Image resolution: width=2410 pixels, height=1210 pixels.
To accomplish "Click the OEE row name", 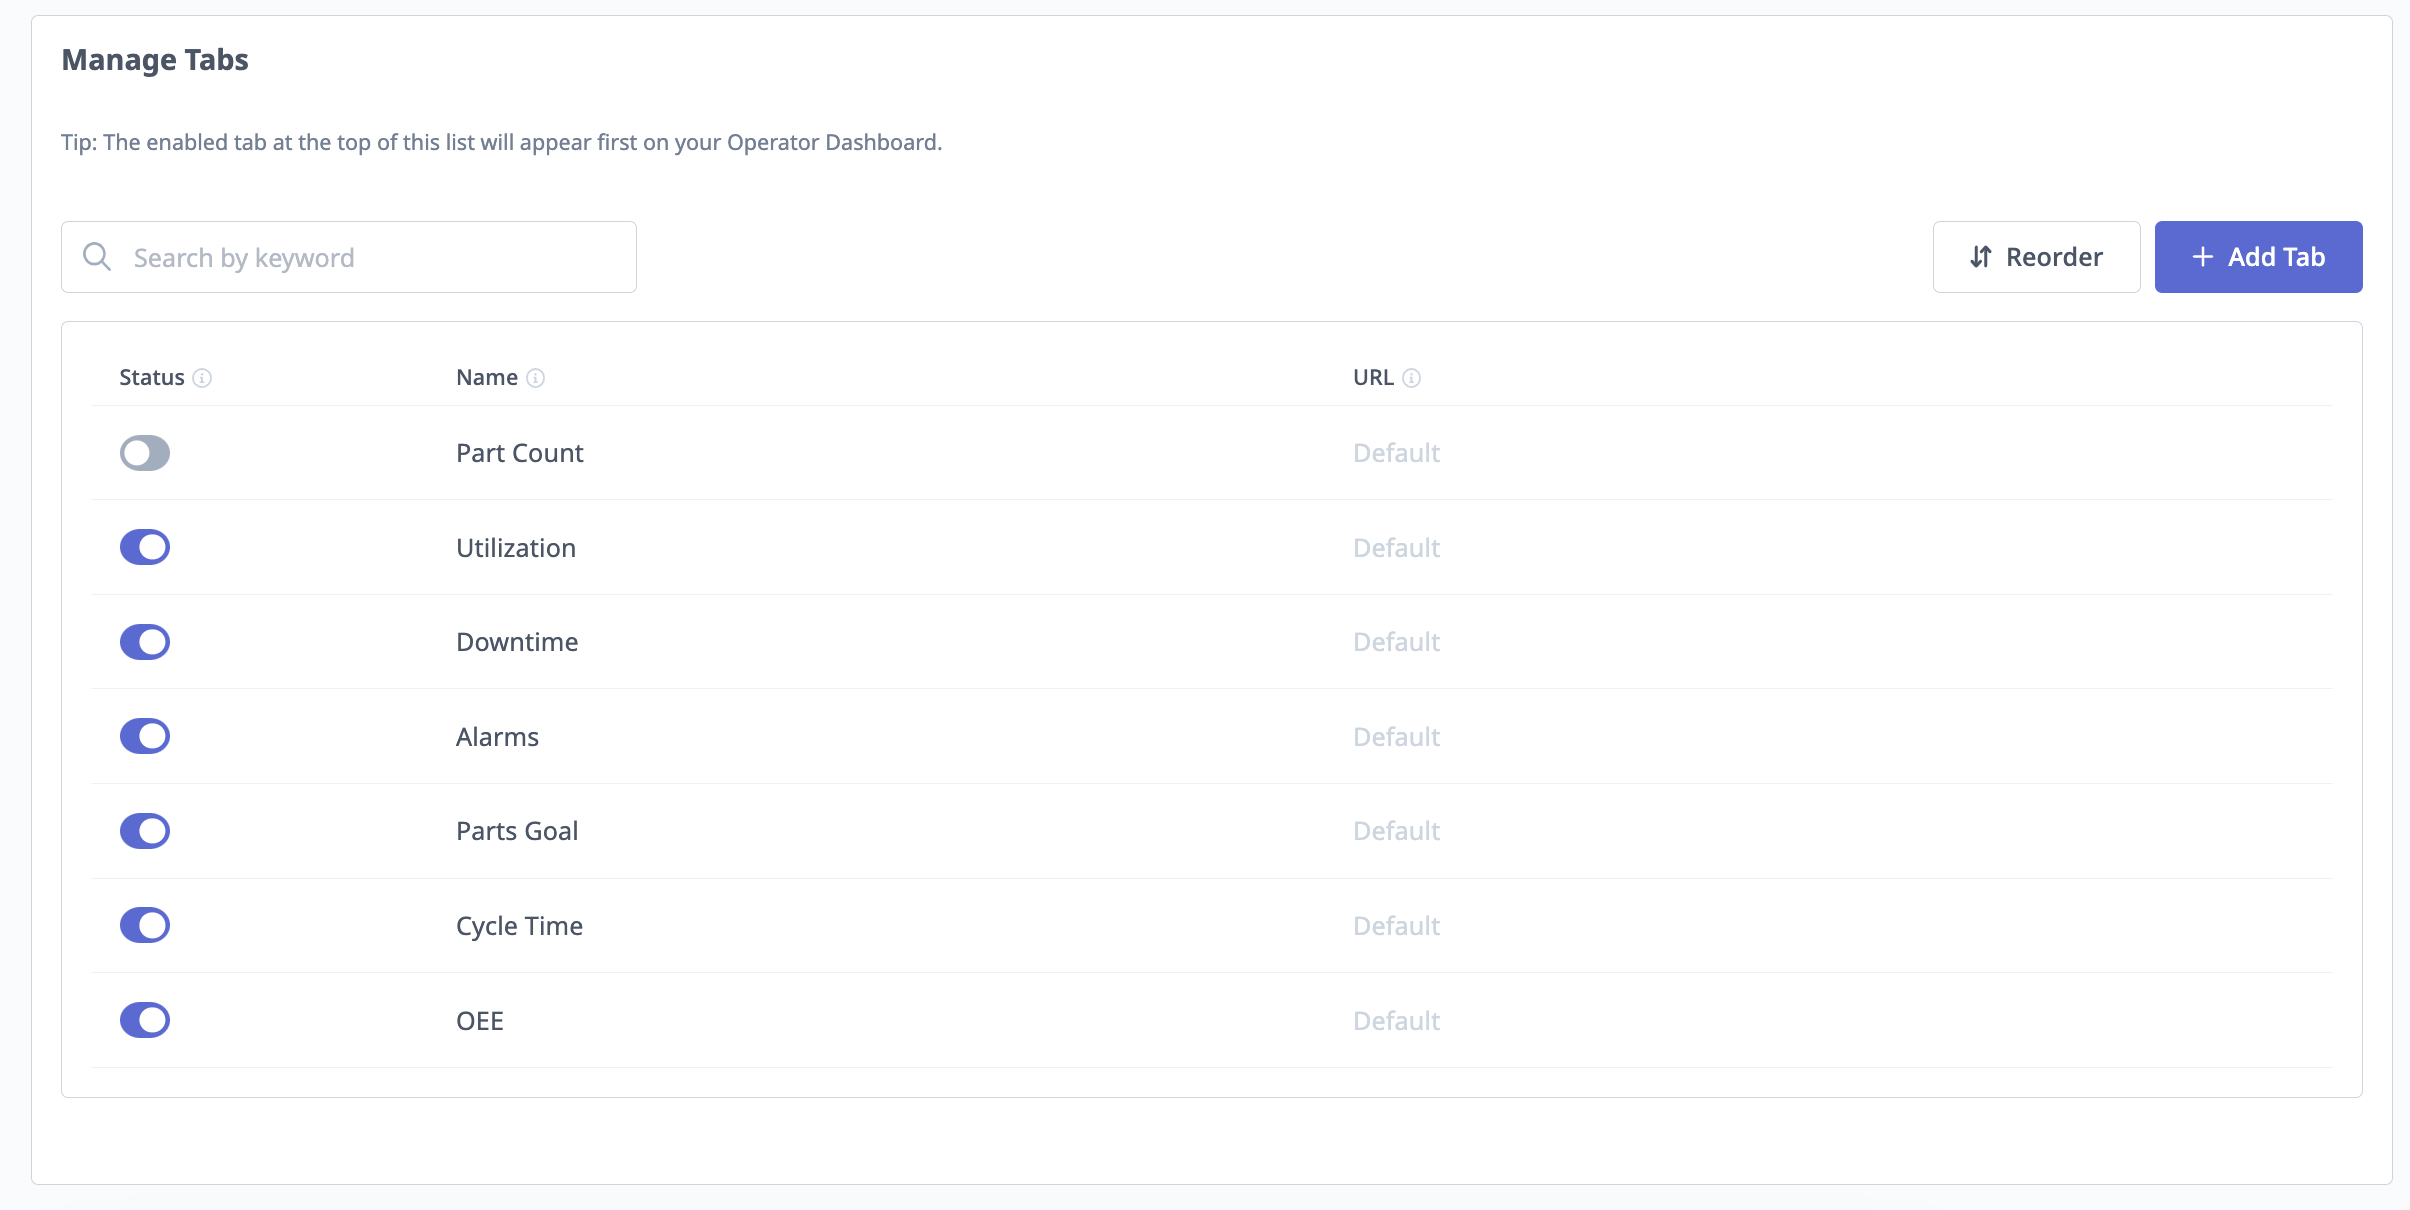I will pyautogui.click(x=480, y=1021).
